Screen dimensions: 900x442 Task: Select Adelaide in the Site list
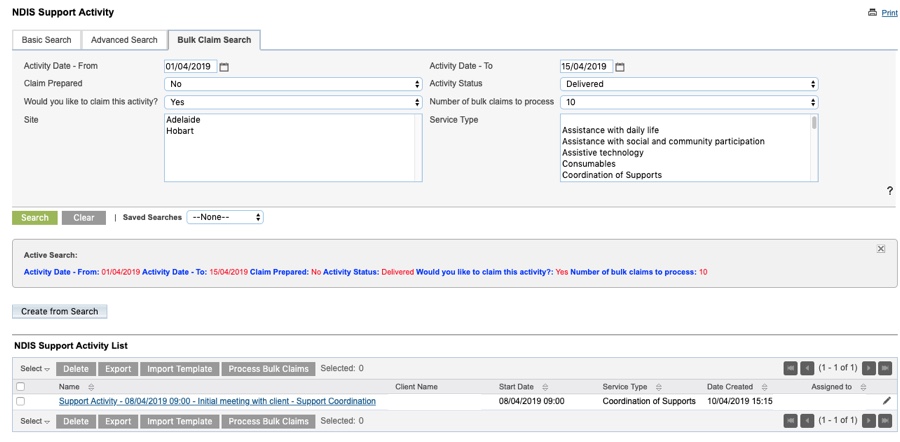(x=184, y=120)
